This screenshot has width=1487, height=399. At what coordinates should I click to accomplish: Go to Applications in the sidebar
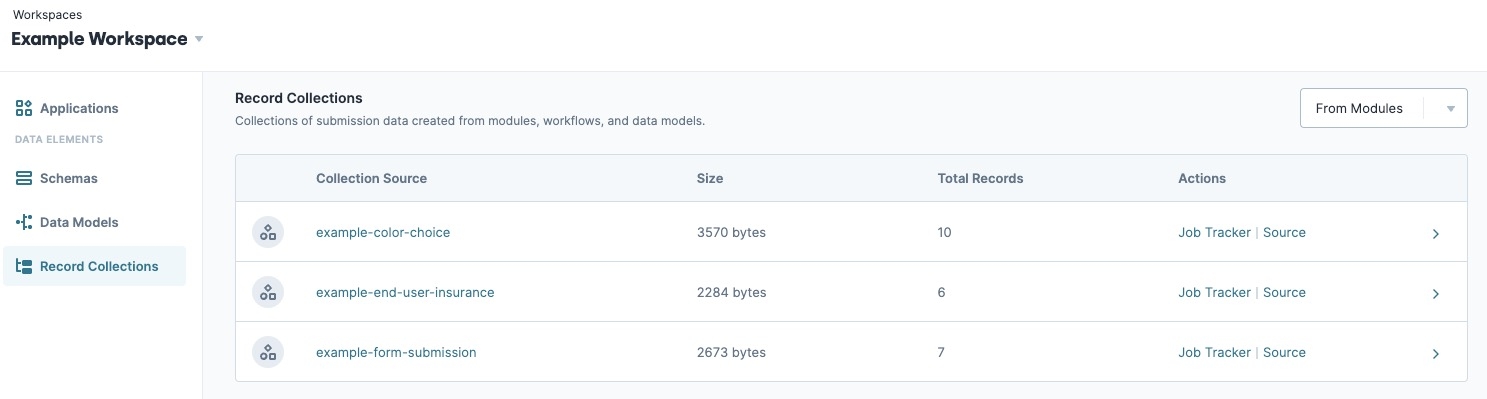[79, 108]
